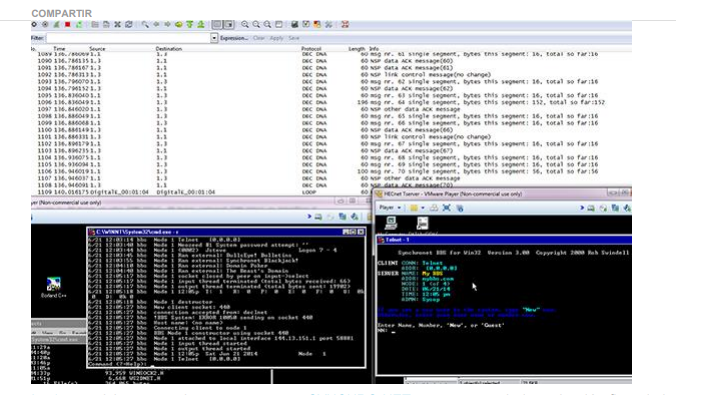This screenshot has width=715, height=395.
Task: Click the Apply filter button
Action: [x=276, y=38]
